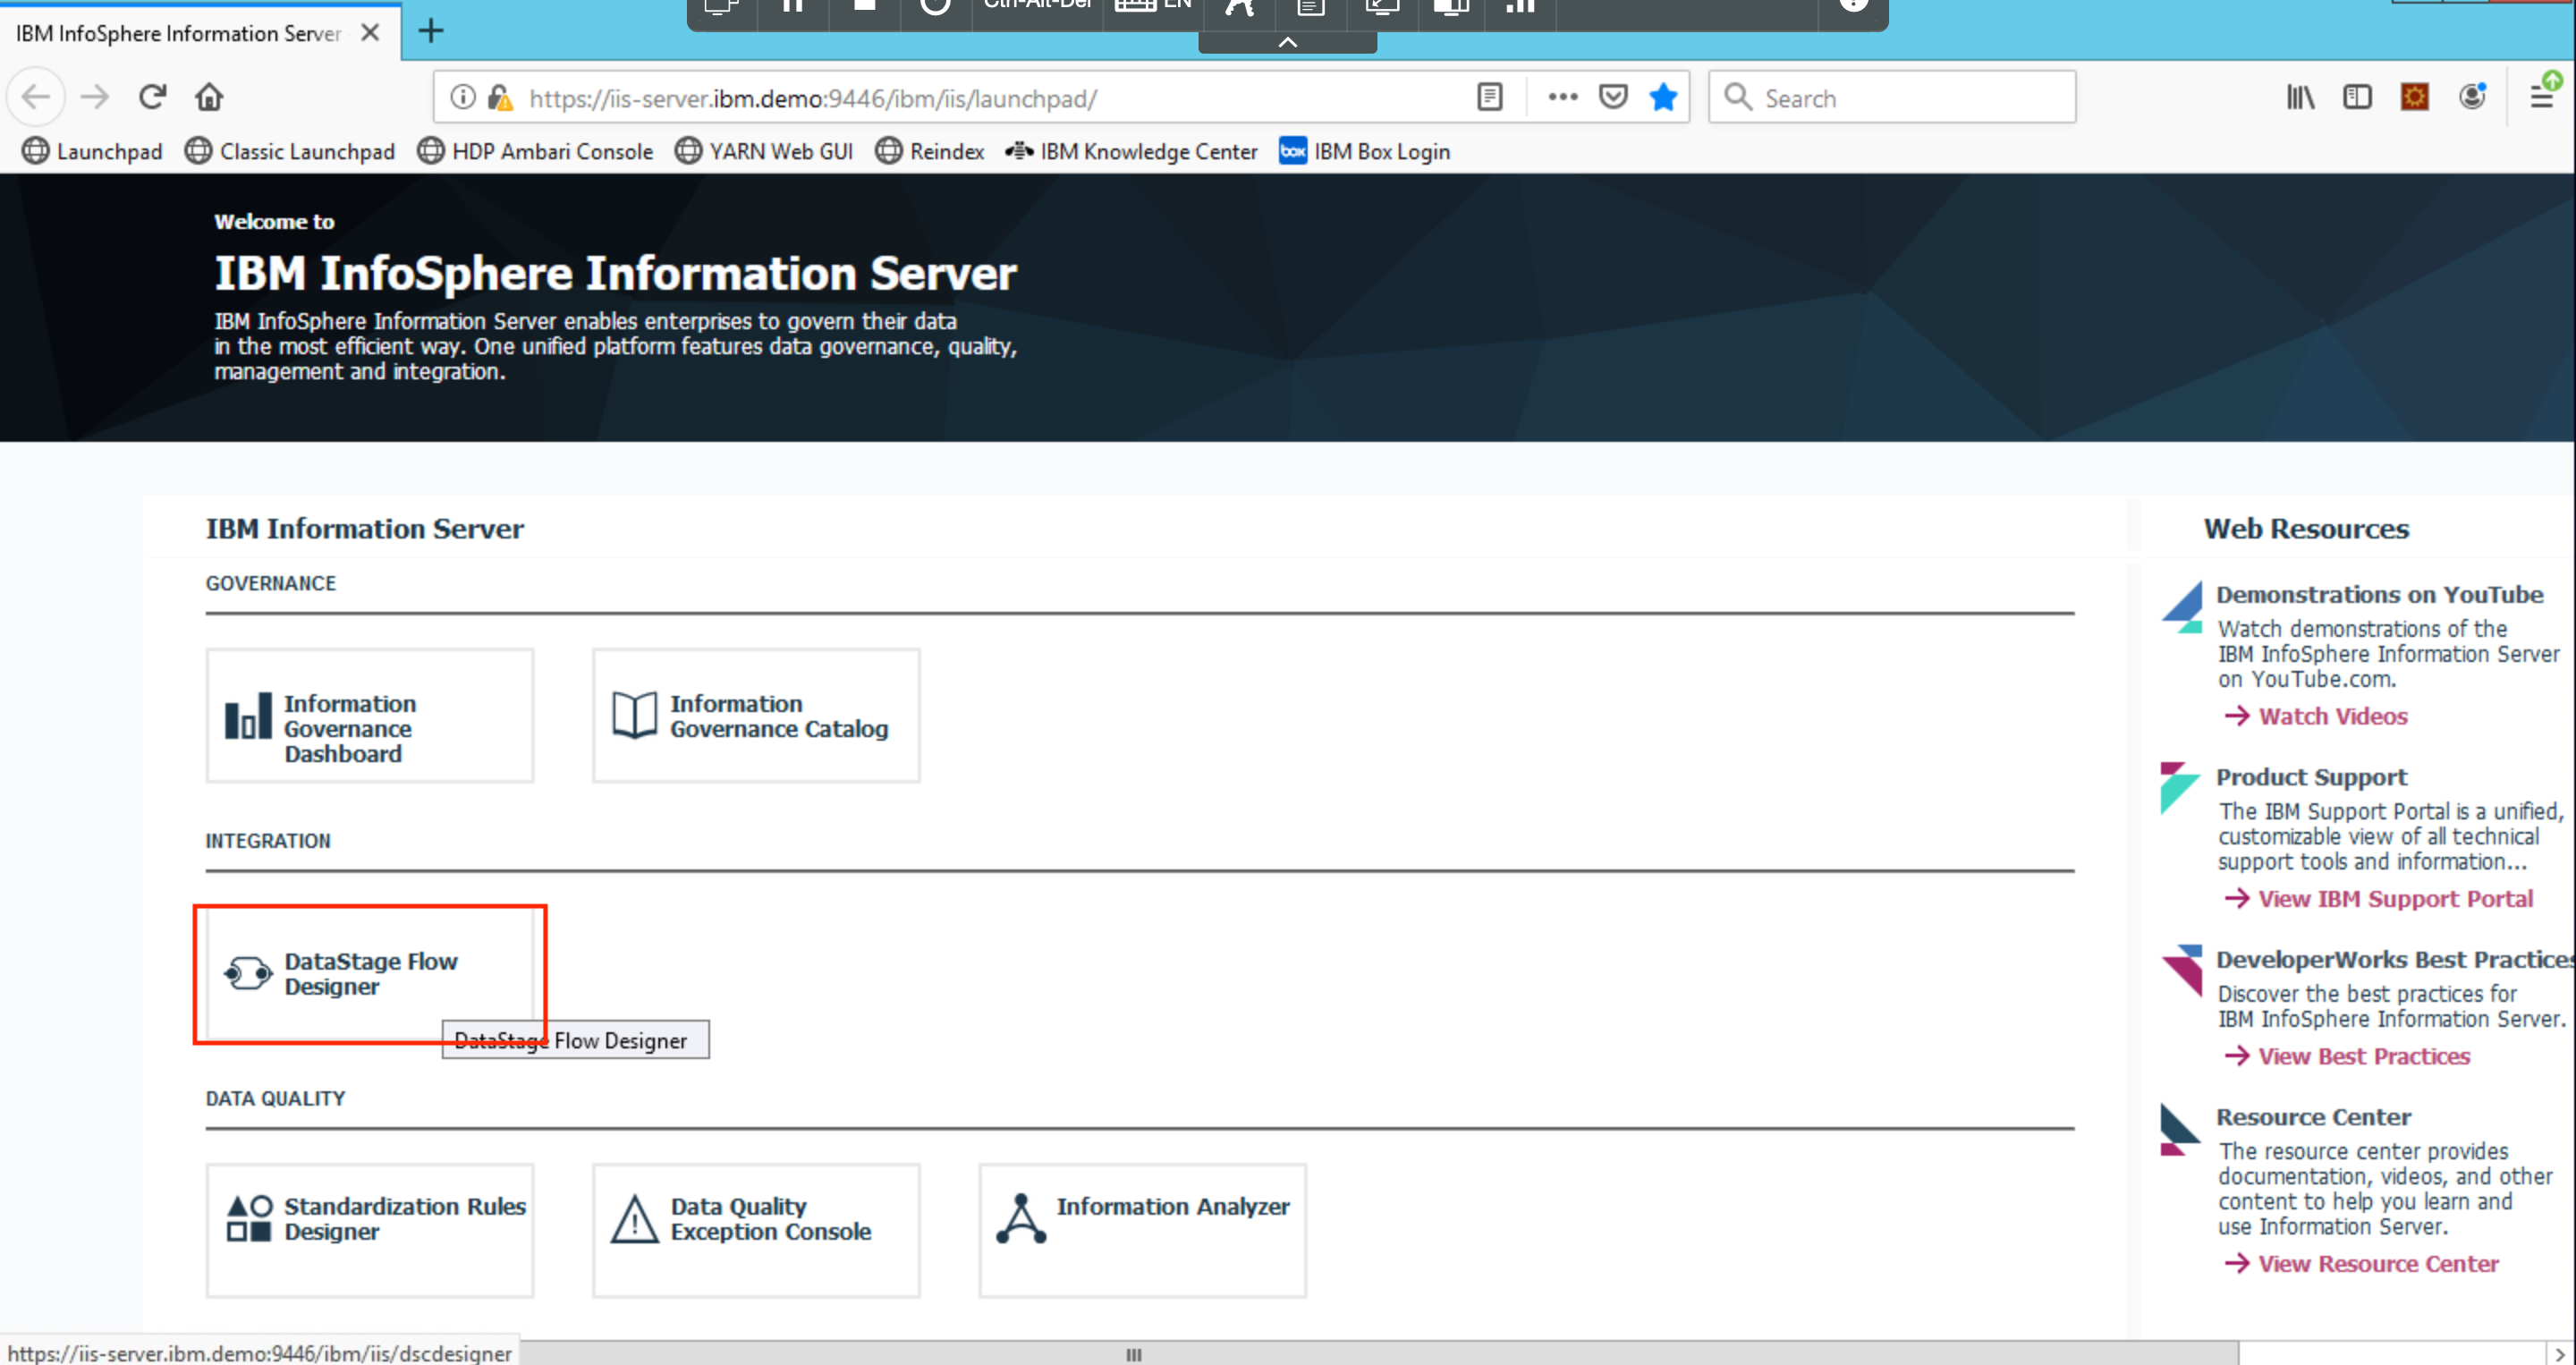Image resolution: width=2576 pixels, height=1365 pixels.
Task: Toggle reader view icon
Action: (x=1490, y=97)
